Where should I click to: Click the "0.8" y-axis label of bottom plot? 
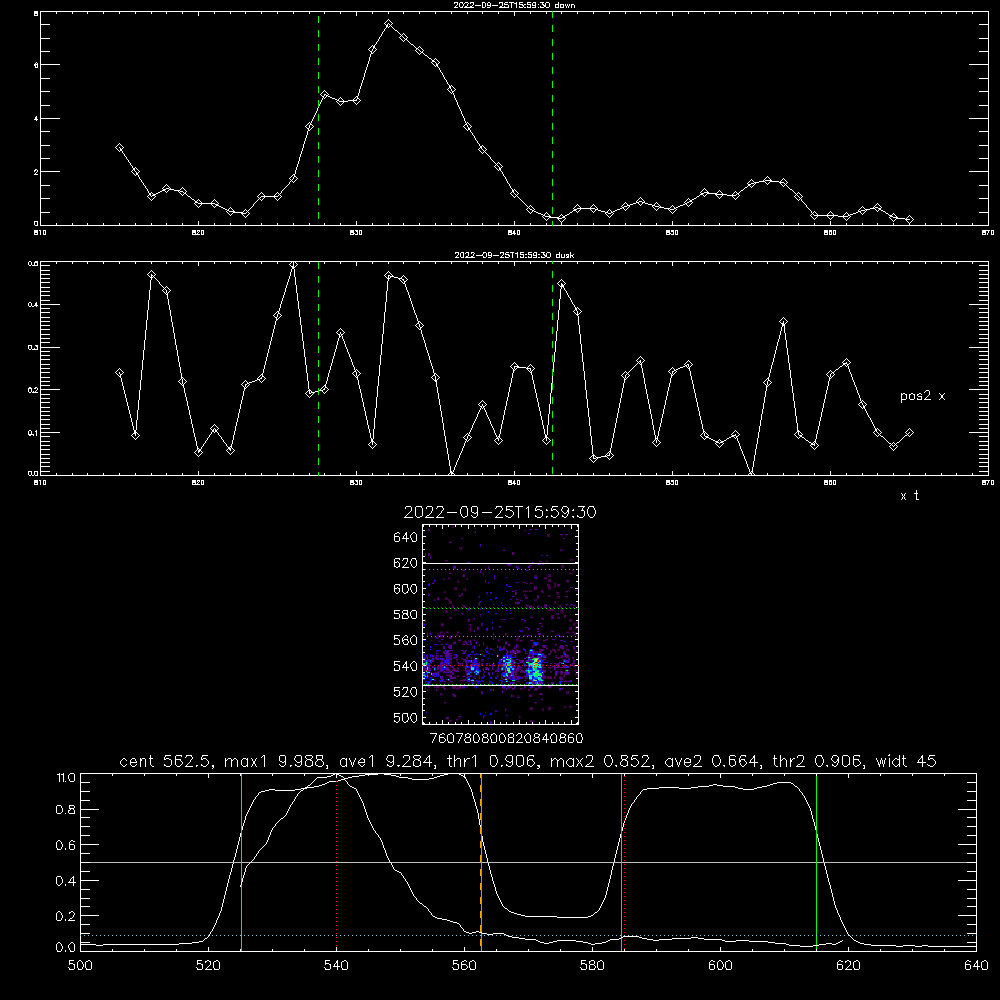(66, 810)
